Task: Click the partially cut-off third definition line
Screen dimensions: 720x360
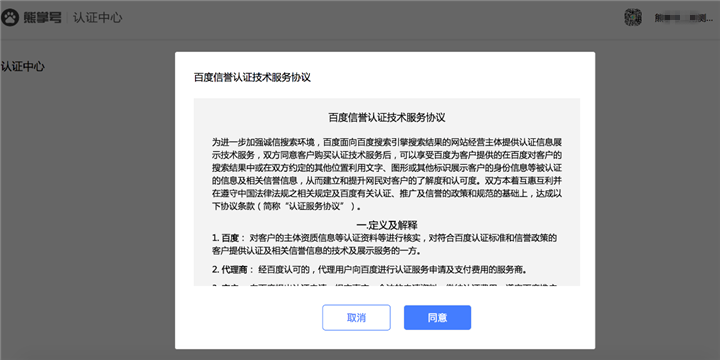Action: pyautogui.click(x=385, y=285)
